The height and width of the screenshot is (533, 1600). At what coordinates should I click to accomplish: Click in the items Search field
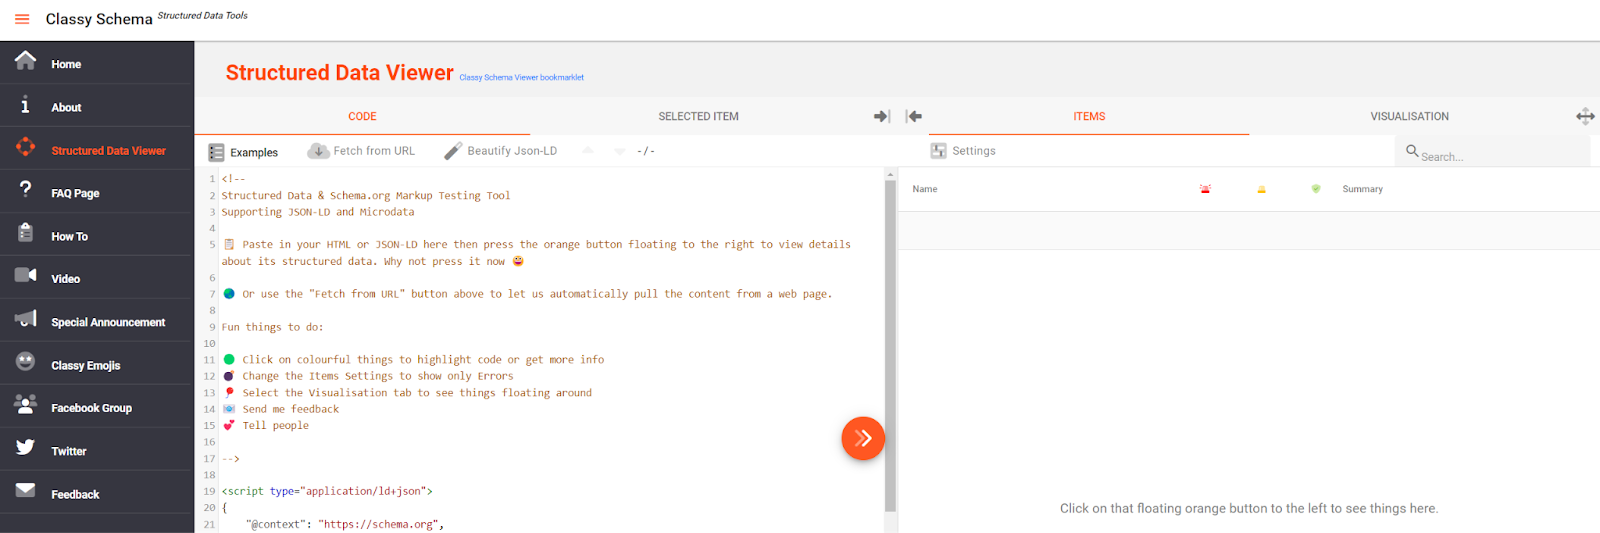1495,156
